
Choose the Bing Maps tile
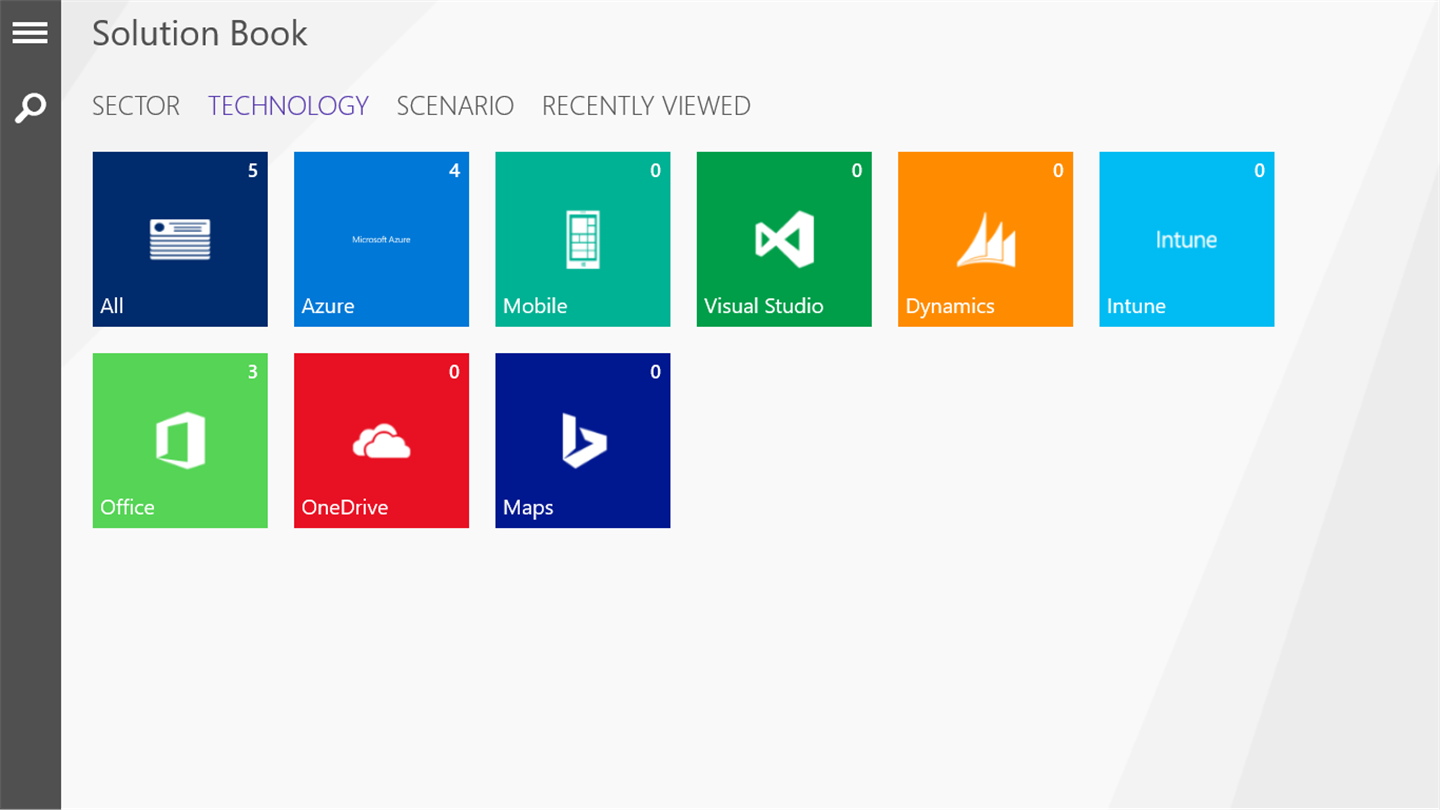point(583,440)
